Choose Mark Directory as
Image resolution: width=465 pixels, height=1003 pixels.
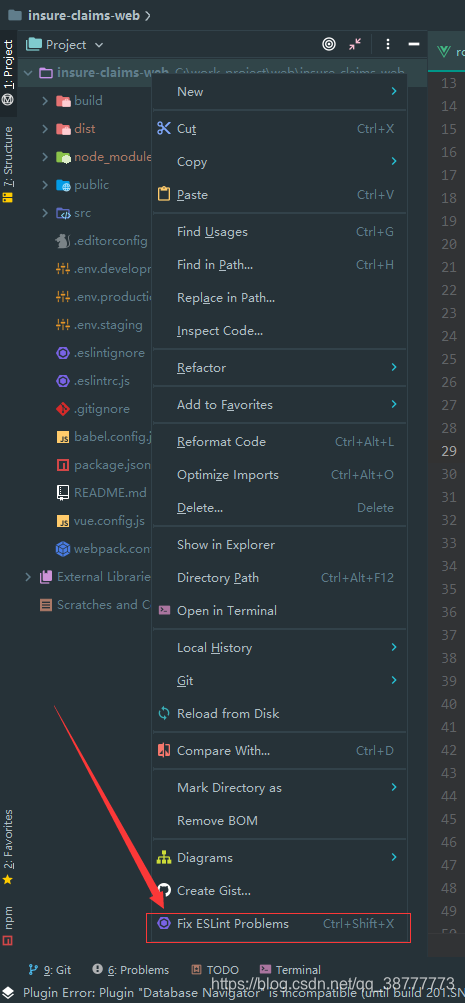[279, 787]
